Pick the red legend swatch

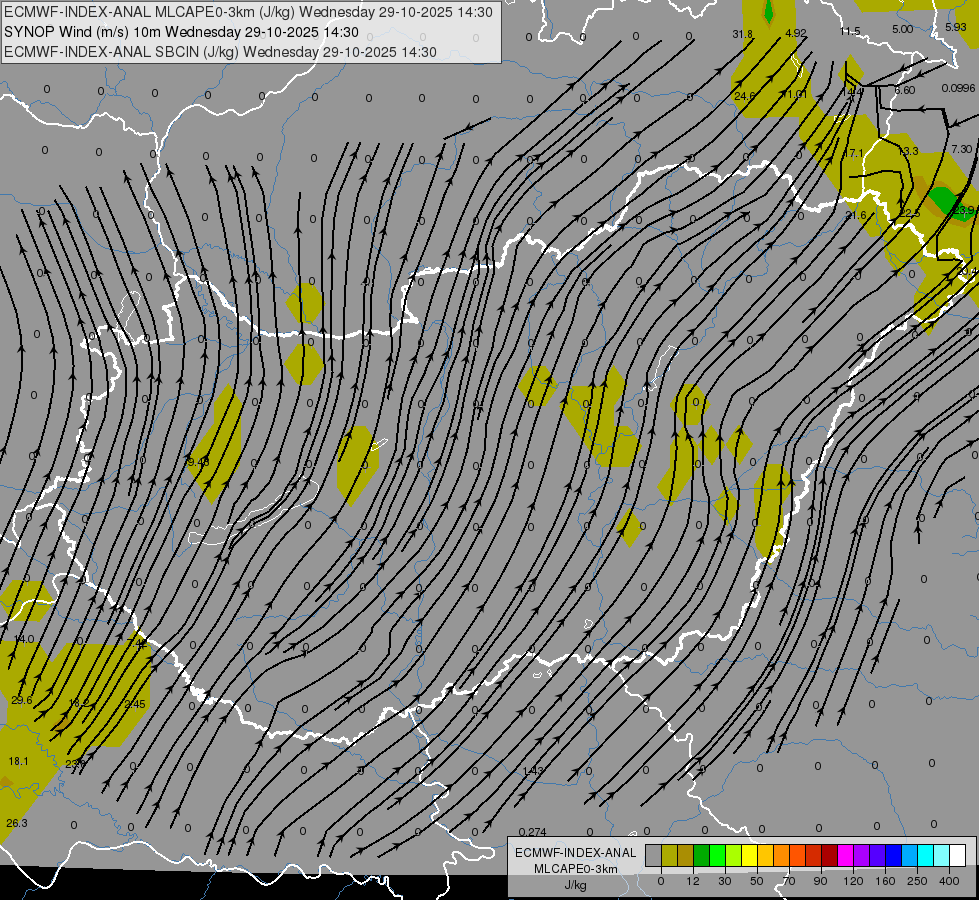(x=814, y=856)
